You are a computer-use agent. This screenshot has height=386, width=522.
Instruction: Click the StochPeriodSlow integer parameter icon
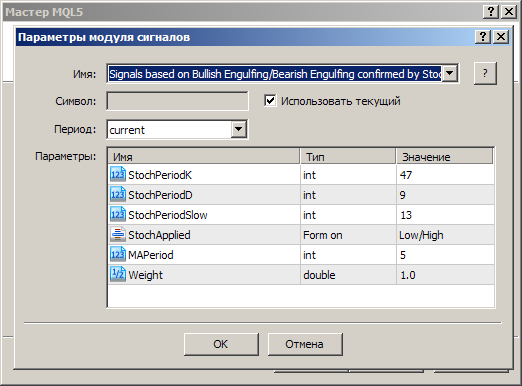118,214
